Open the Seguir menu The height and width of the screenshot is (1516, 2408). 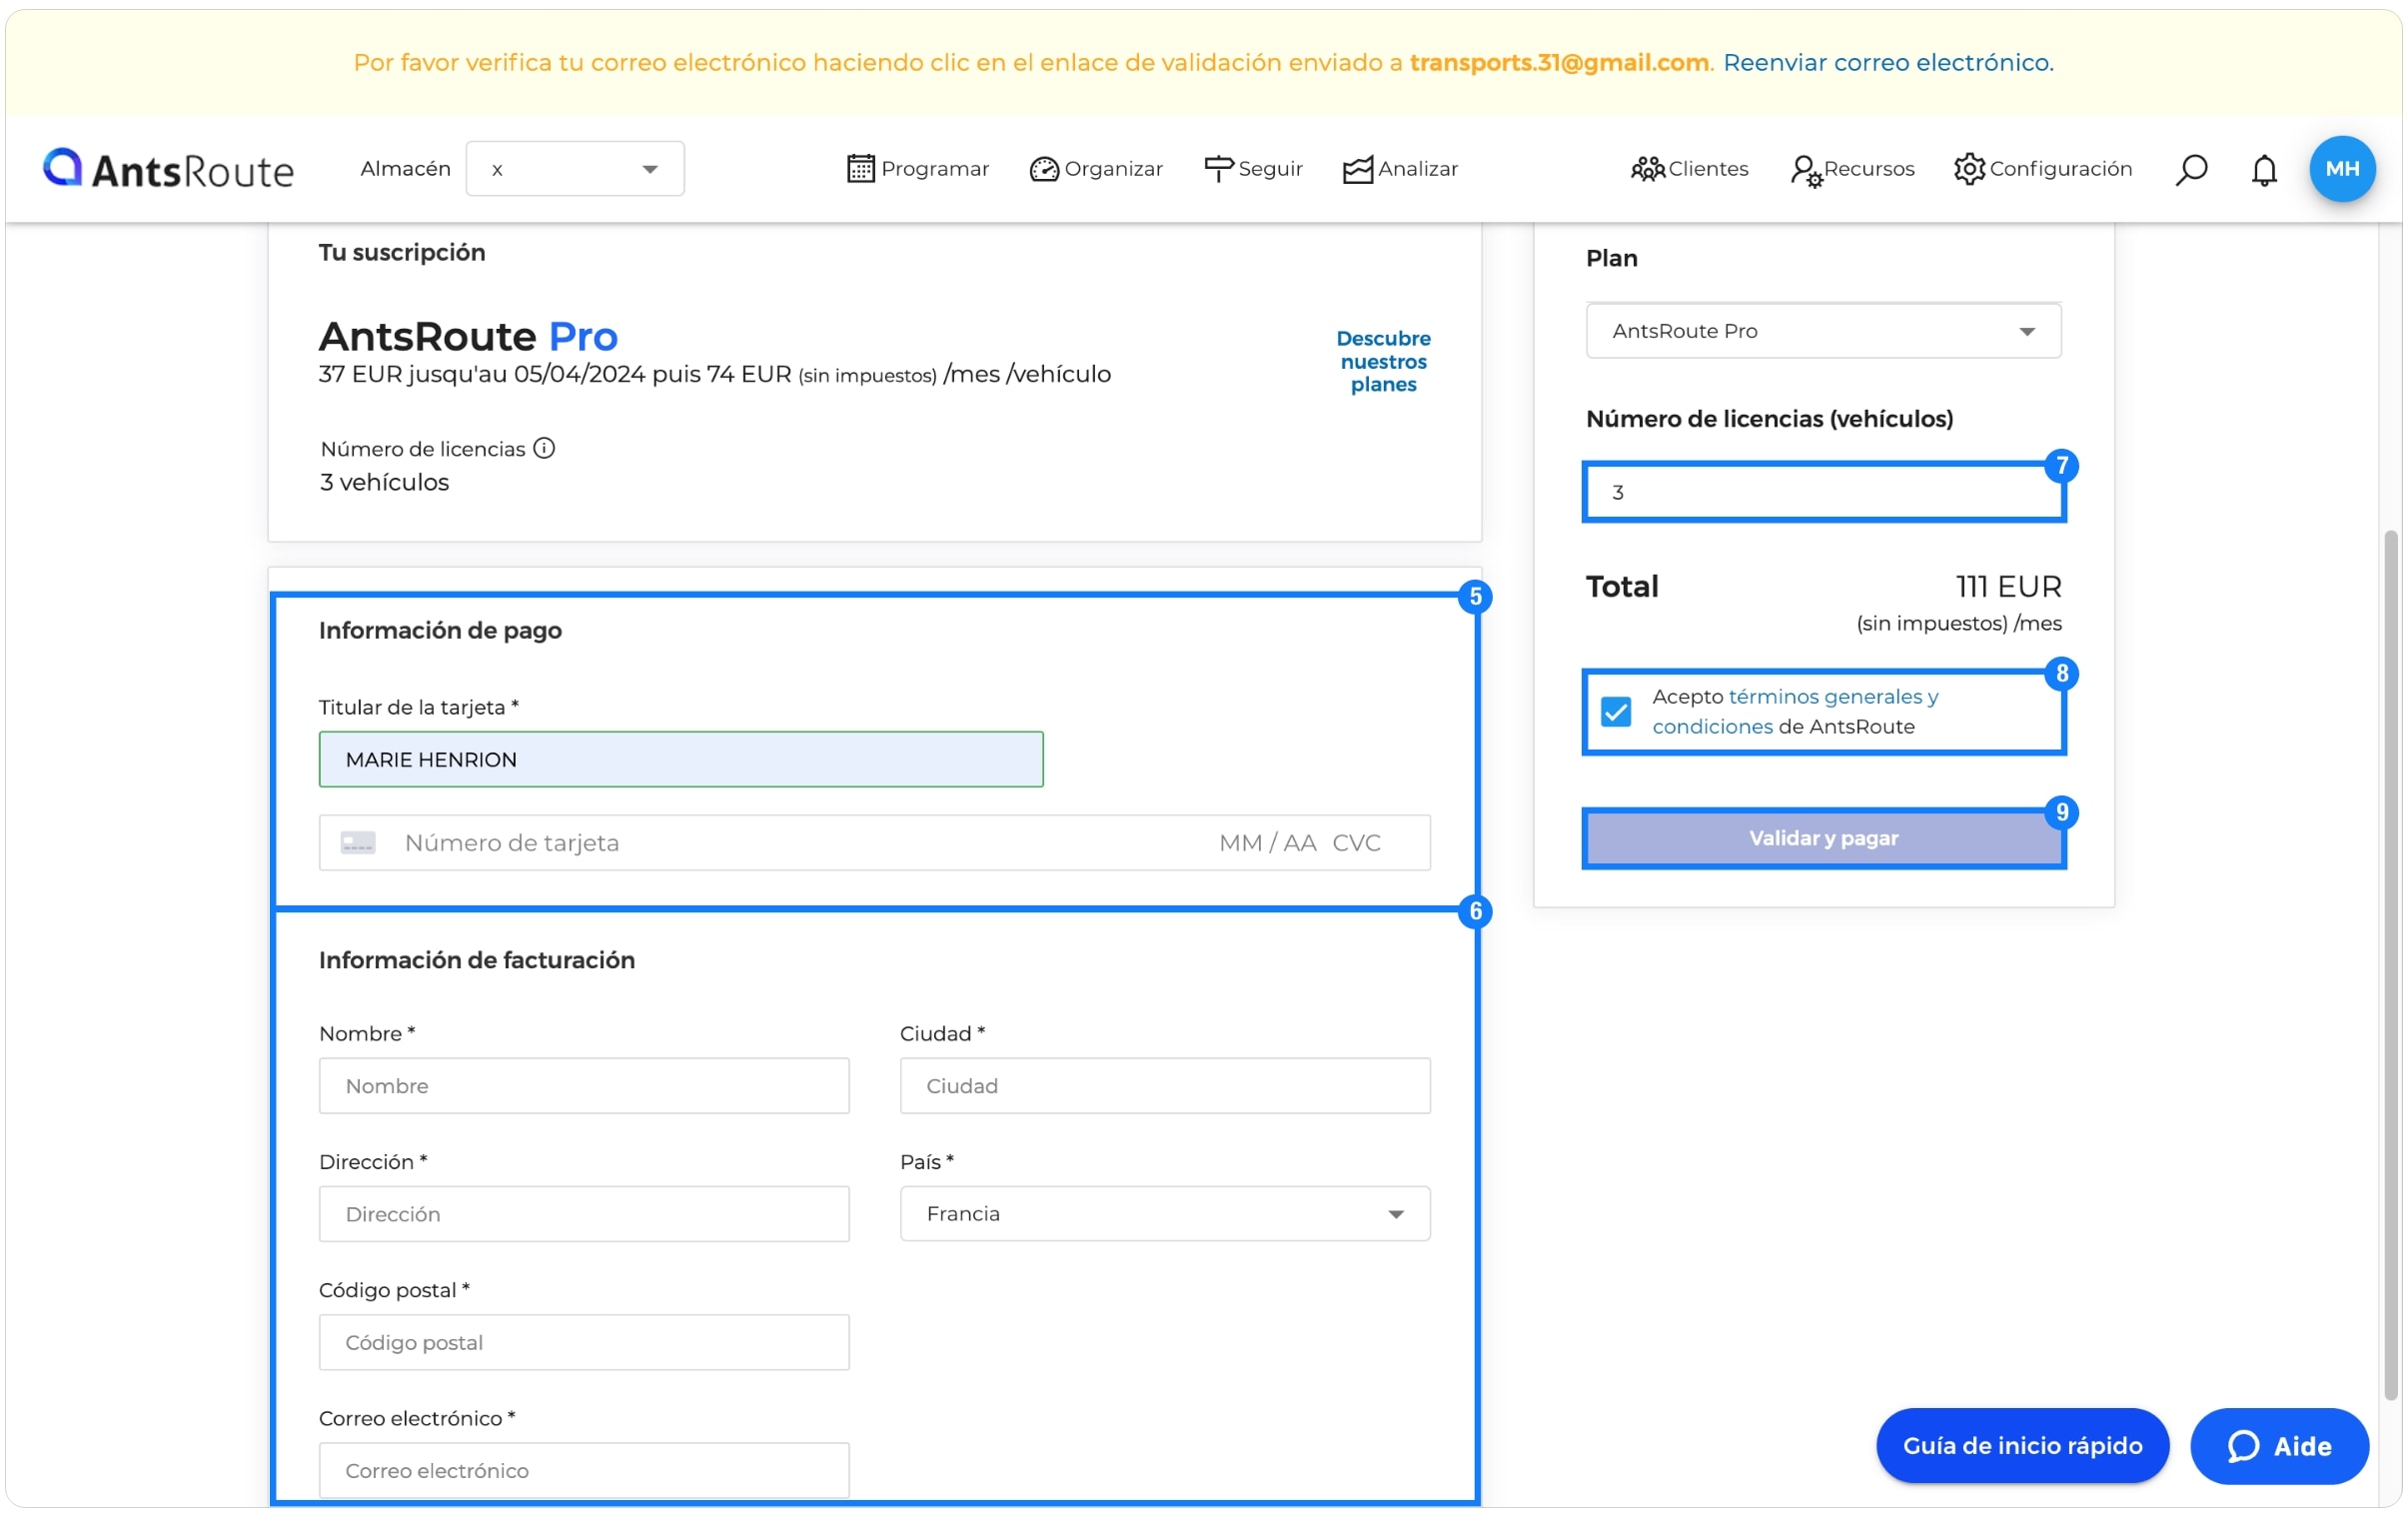[x=1253, y=169]
